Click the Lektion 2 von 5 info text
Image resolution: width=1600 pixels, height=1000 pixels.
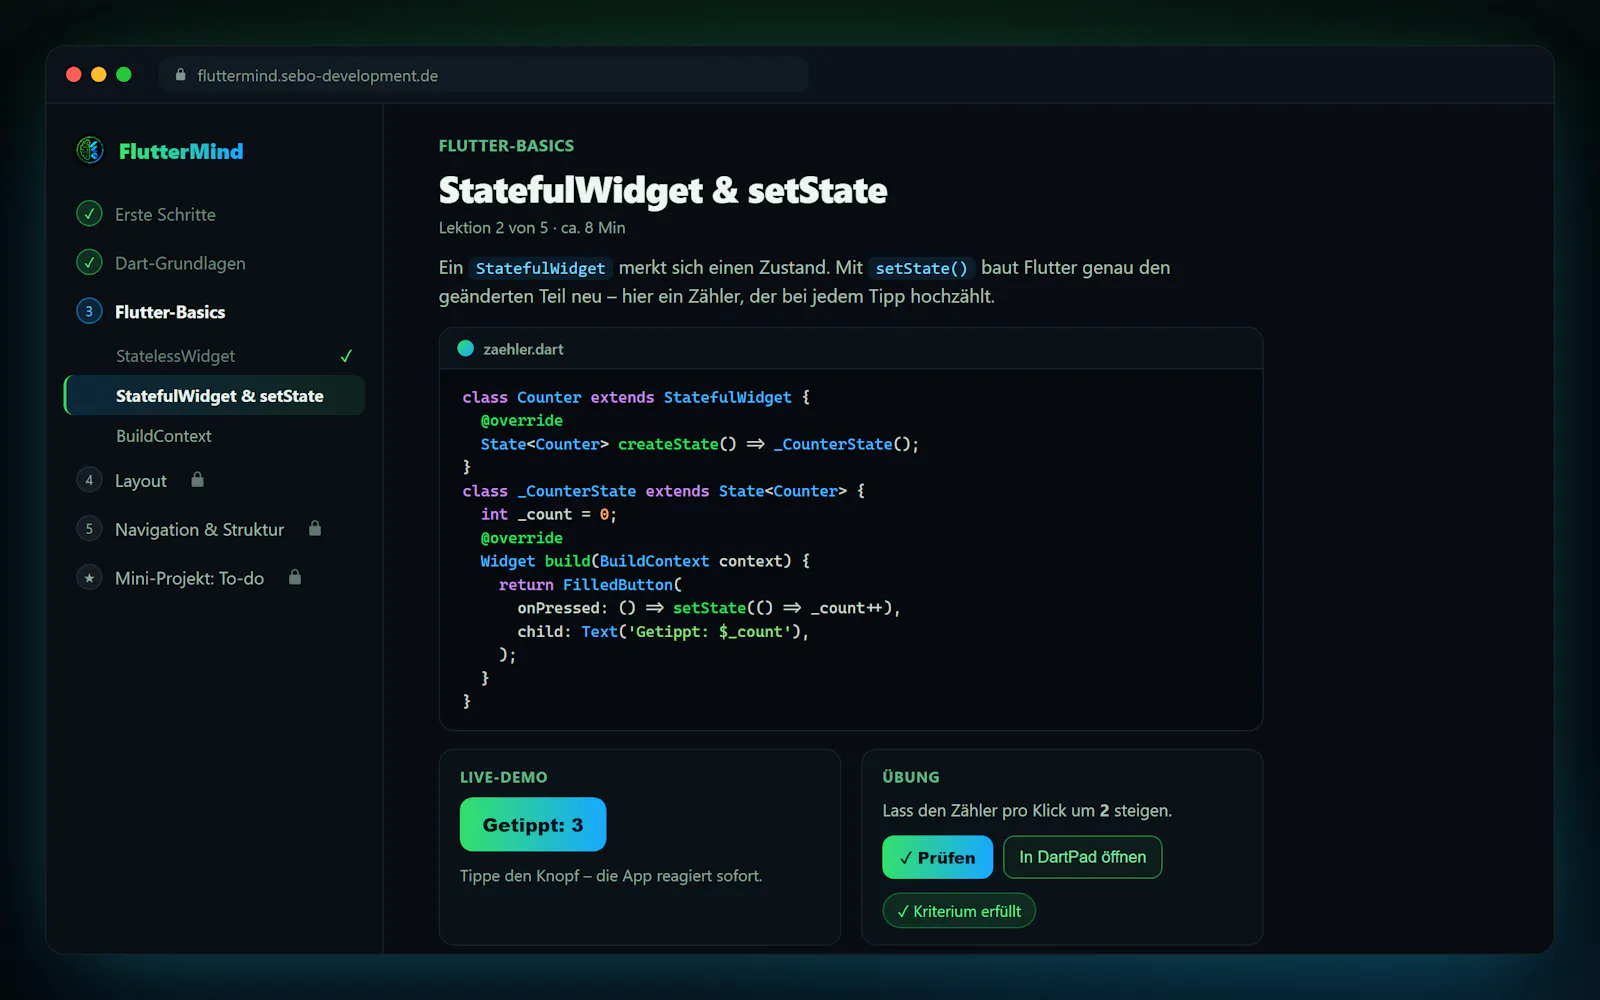532,228
